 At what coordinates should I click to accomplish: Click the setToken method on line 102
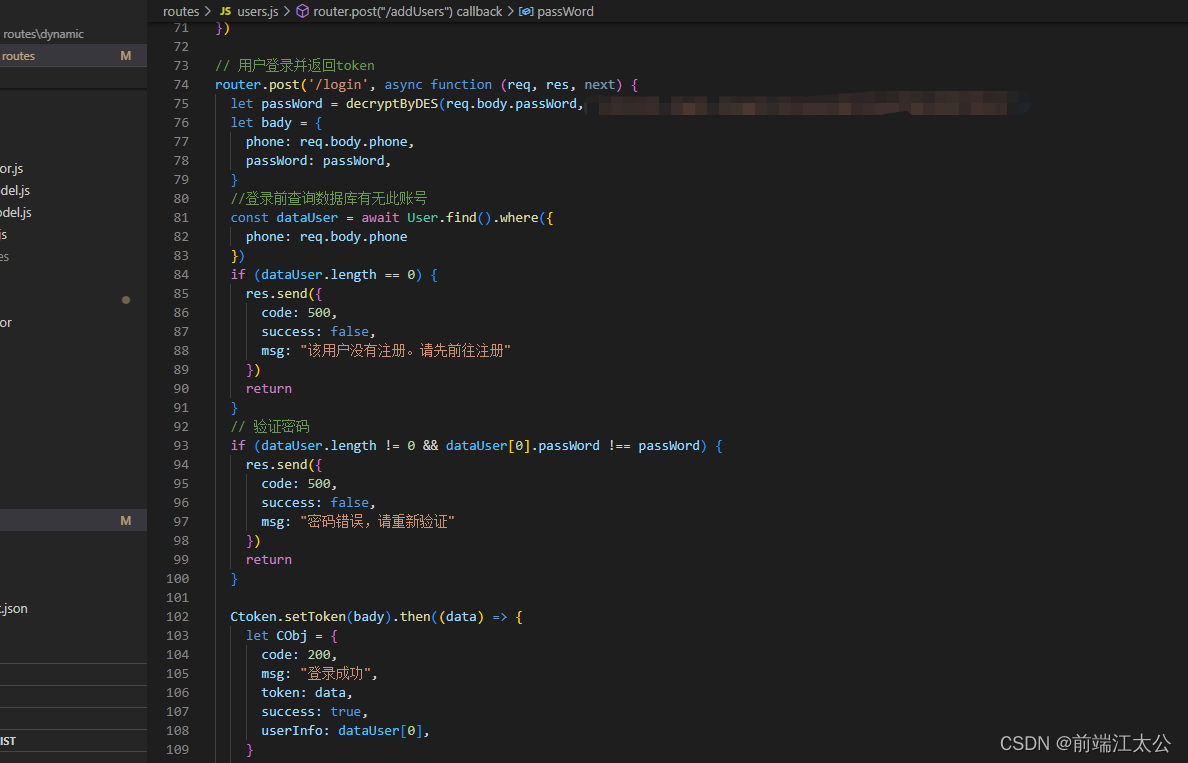315,617
